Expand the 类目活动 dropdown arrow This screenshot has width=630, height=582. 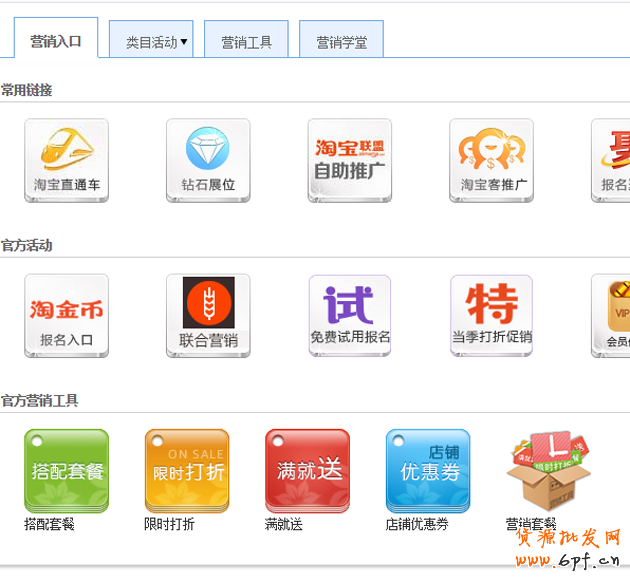point(184,41)
